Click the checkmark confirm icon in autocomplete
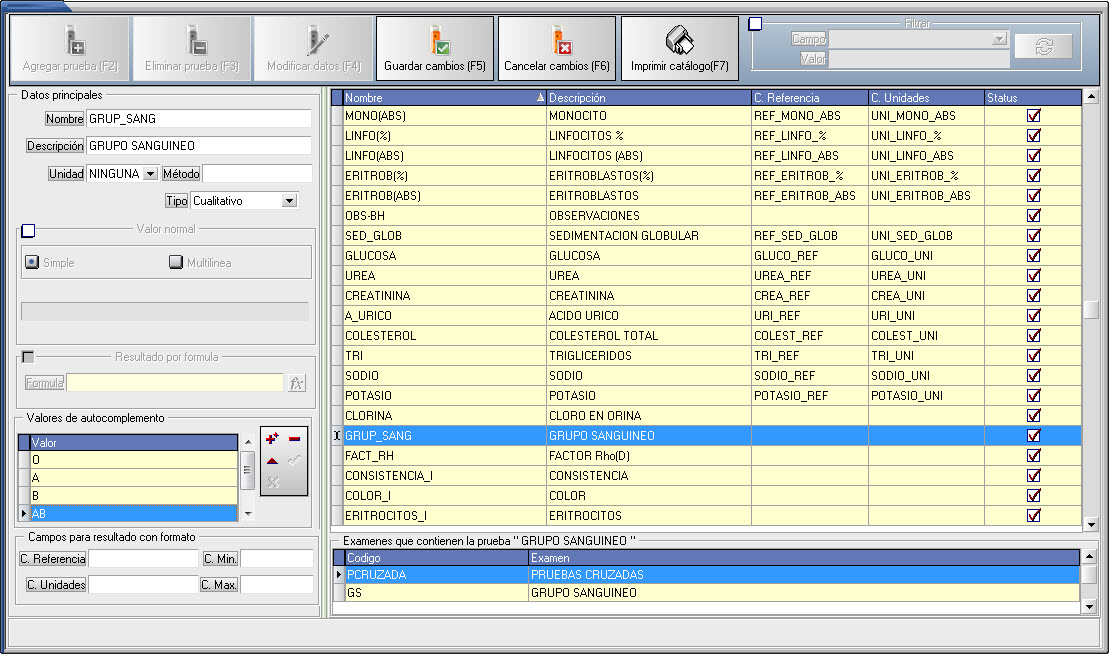 coord(295,461)
